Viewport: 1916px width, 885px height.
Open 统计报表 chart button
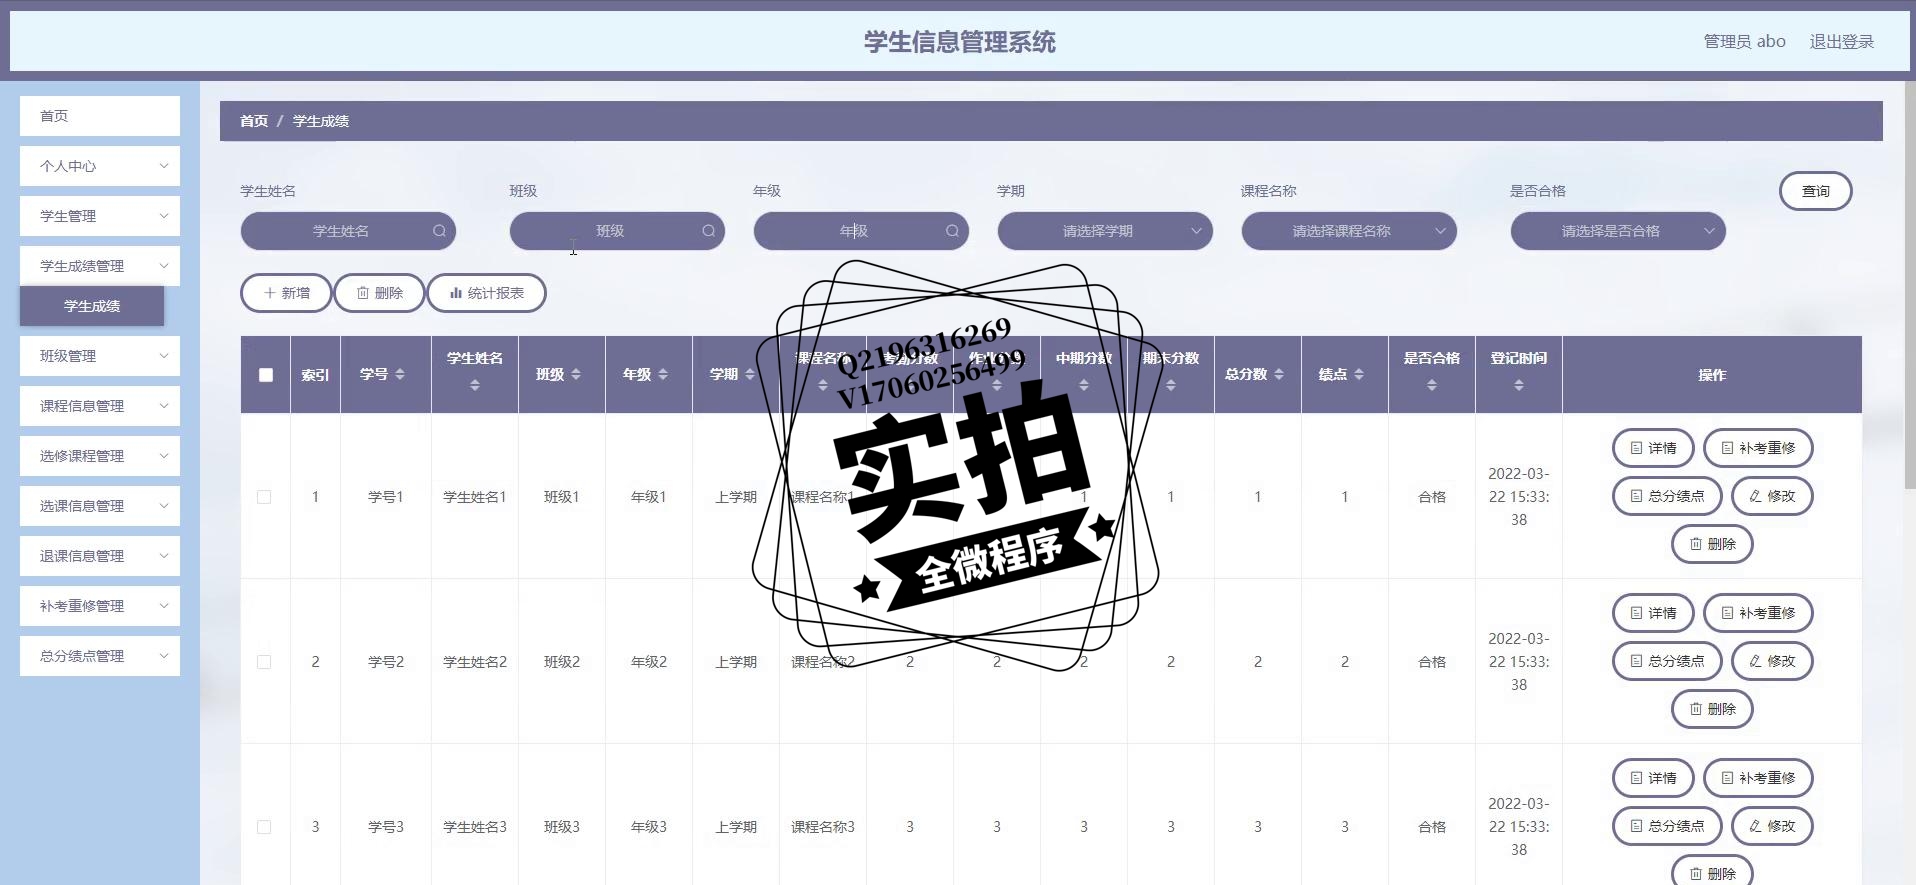pyautogui.click(x=486, y=293)
